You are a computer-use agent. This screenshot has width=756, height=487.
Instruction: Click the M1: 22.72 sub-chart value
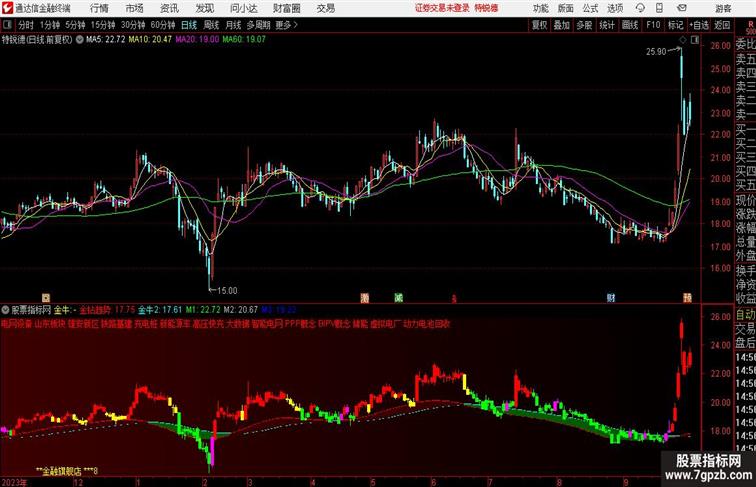[x=203, y=310]
